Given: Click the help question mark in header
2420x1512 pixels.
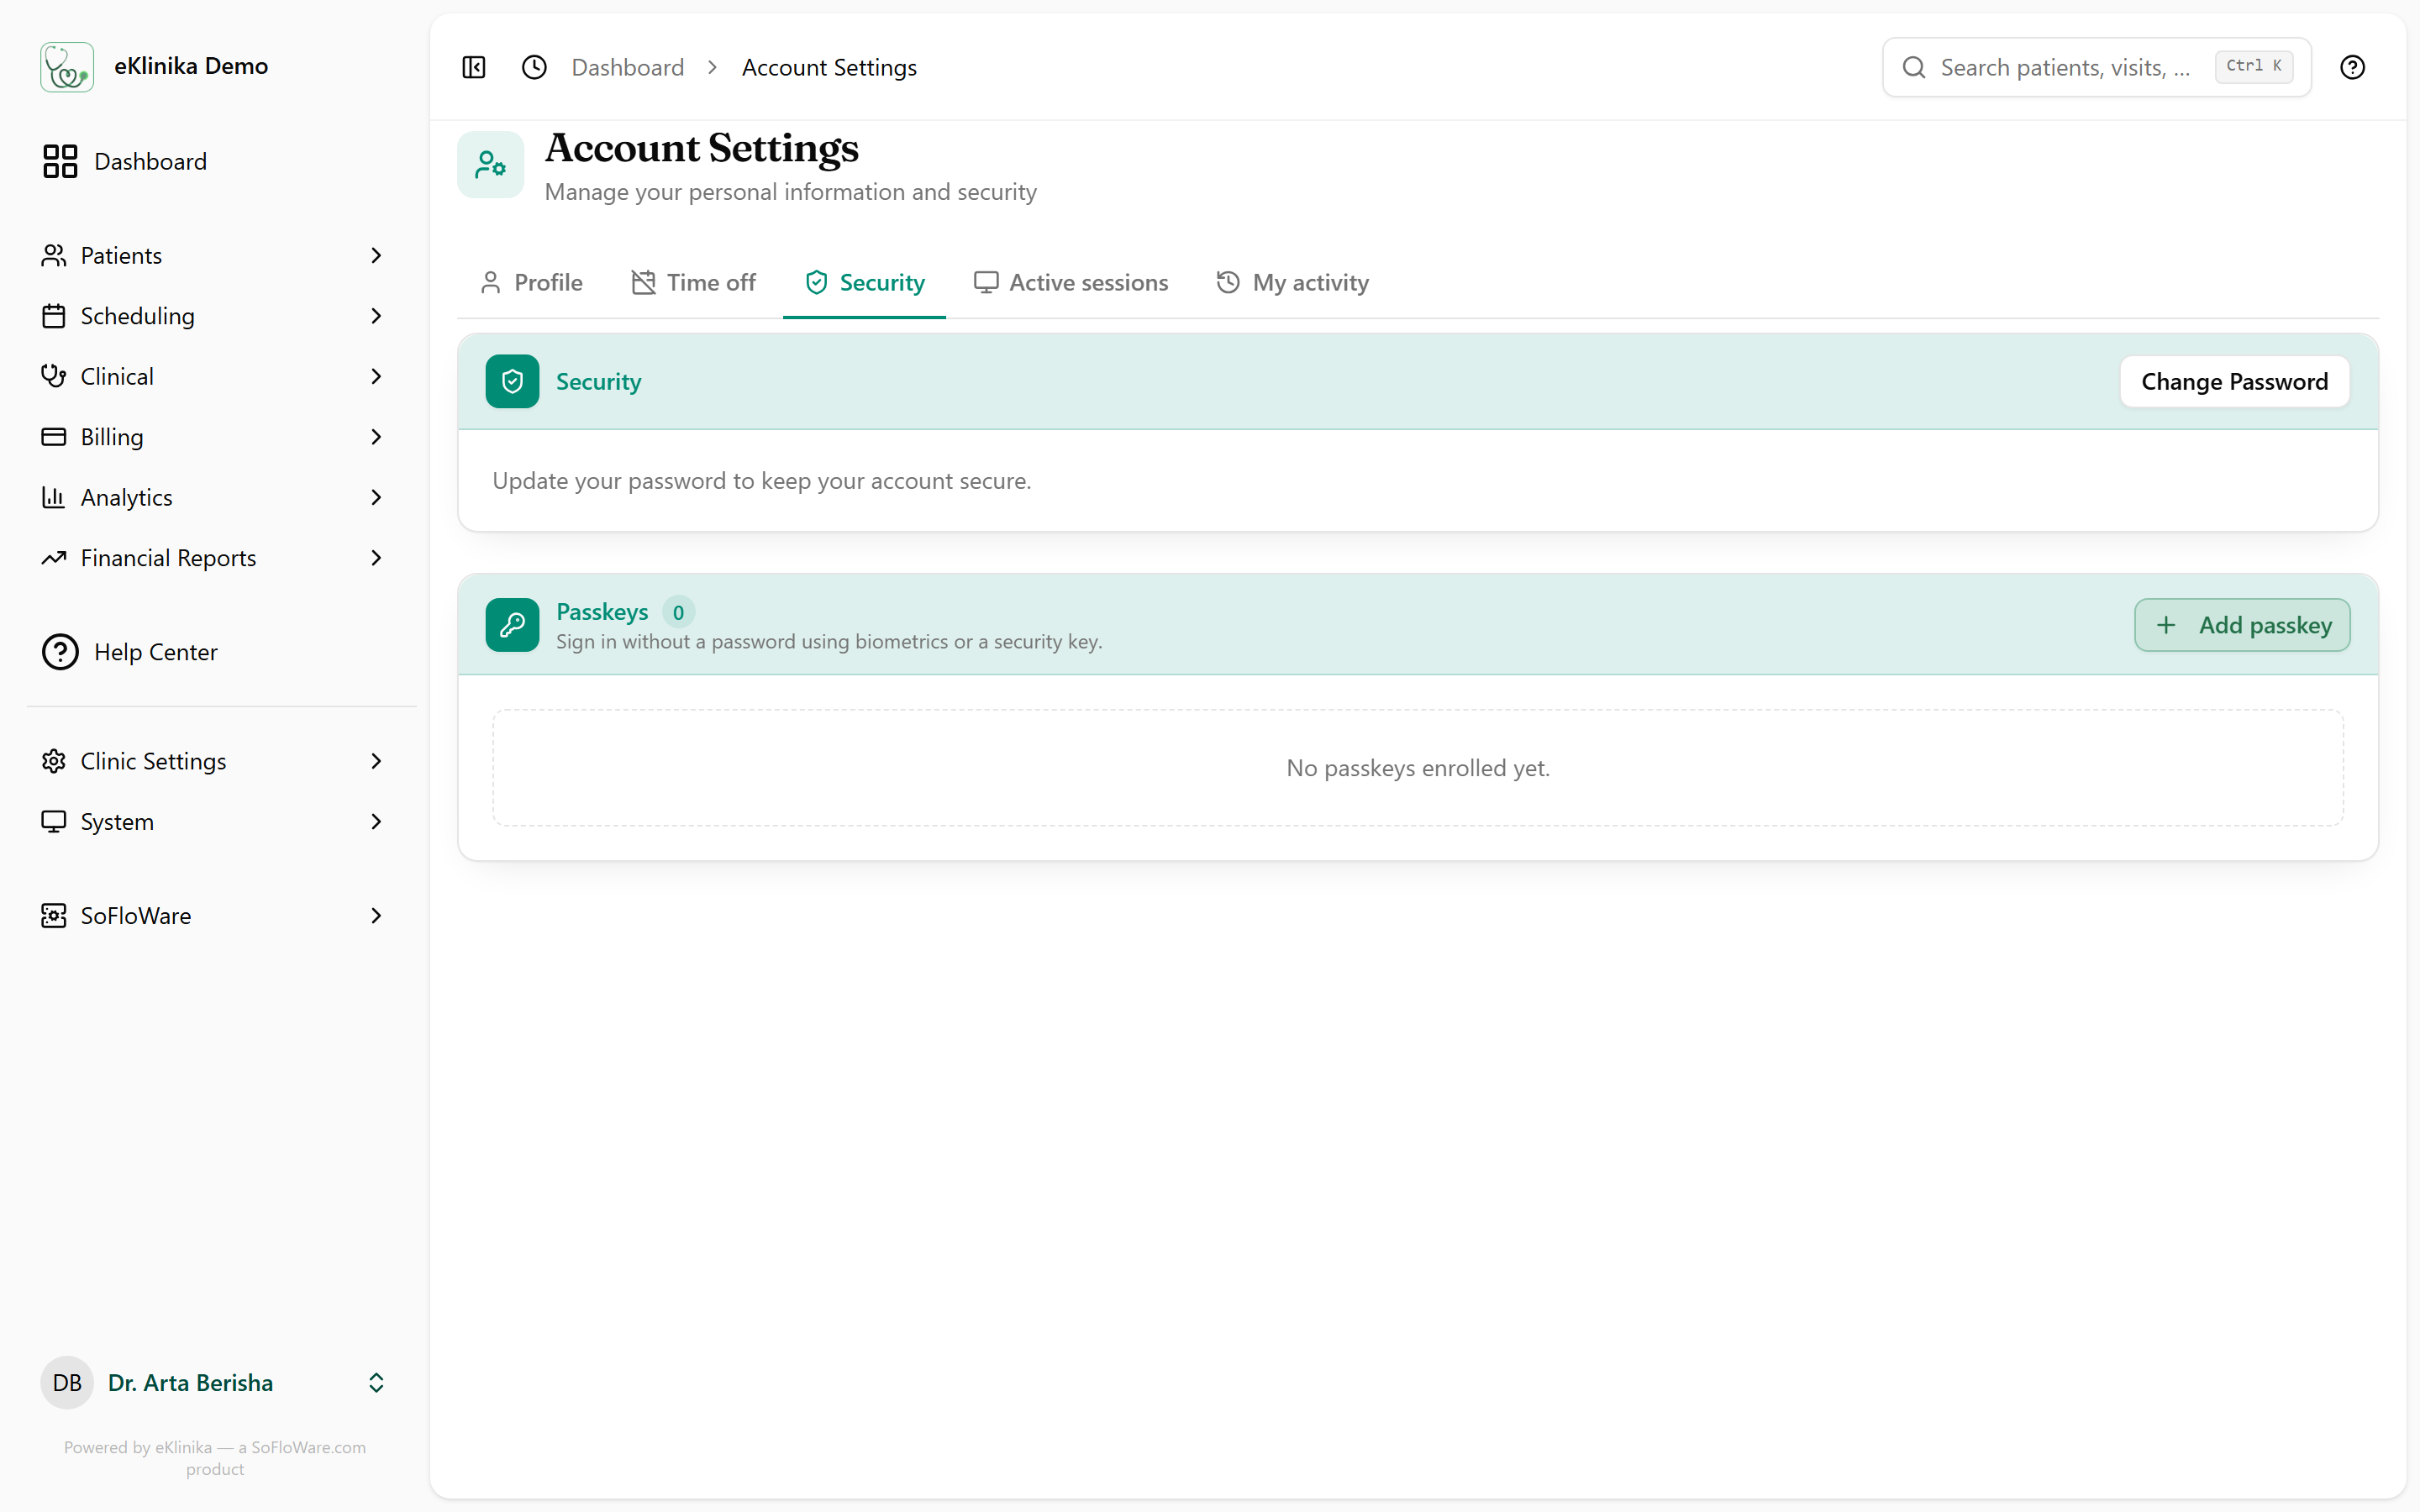Looking at the screenshot, I should click(x=2352, y=67).
